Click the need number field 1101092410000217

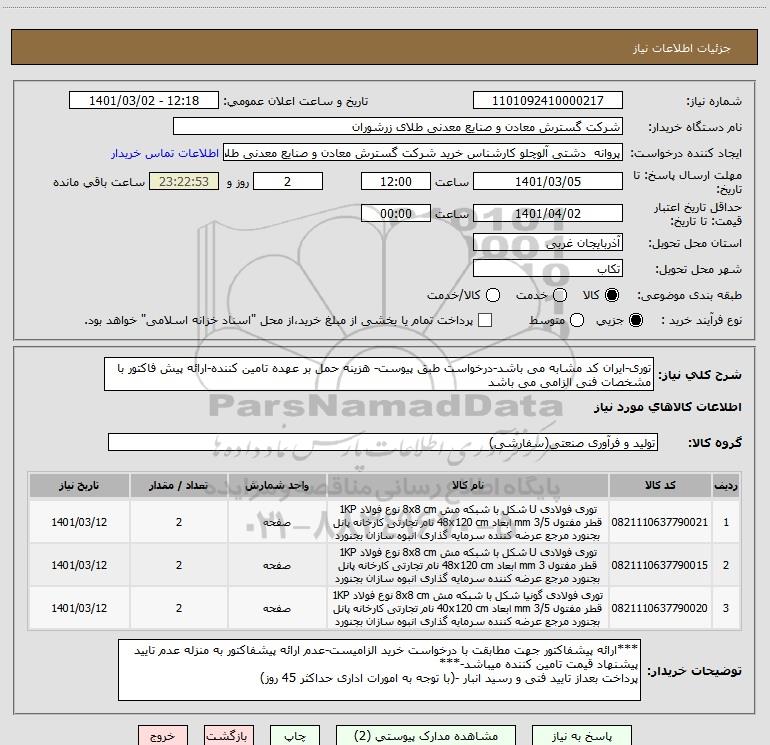(548, 101)
